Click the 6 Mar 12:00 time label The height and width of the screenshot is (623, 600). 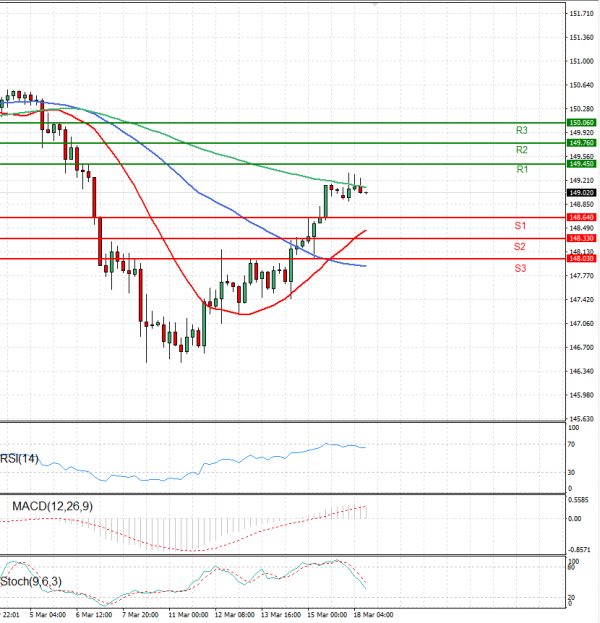(94, 615)
